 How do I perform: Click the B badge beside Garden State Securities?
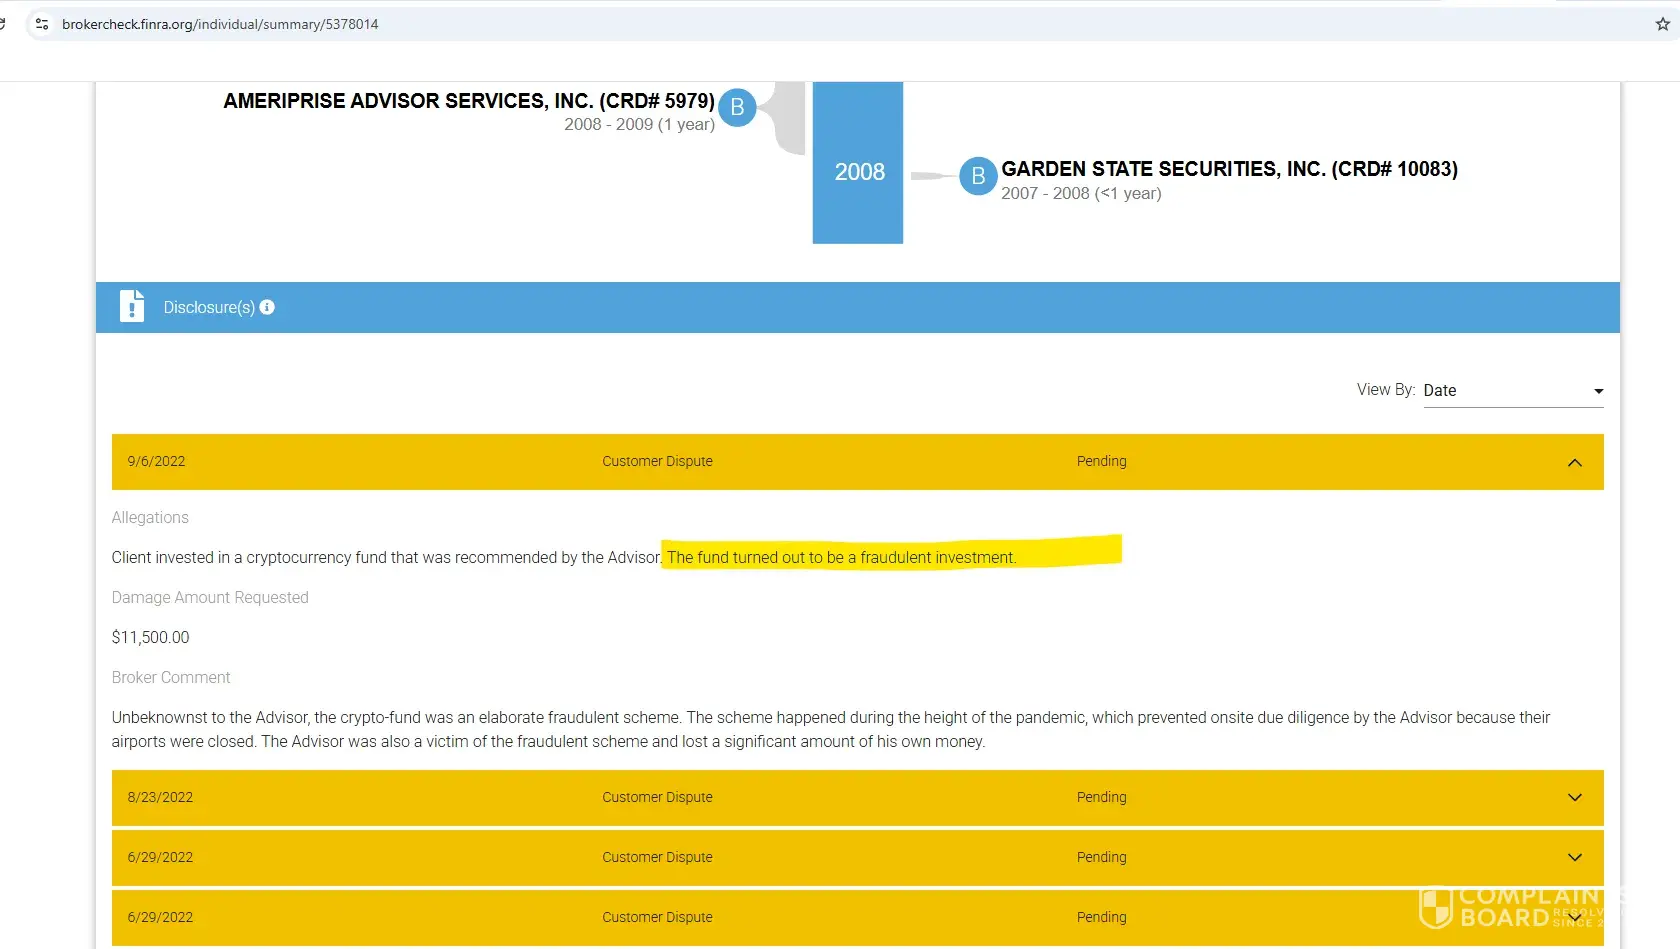[x=978, y=176]
